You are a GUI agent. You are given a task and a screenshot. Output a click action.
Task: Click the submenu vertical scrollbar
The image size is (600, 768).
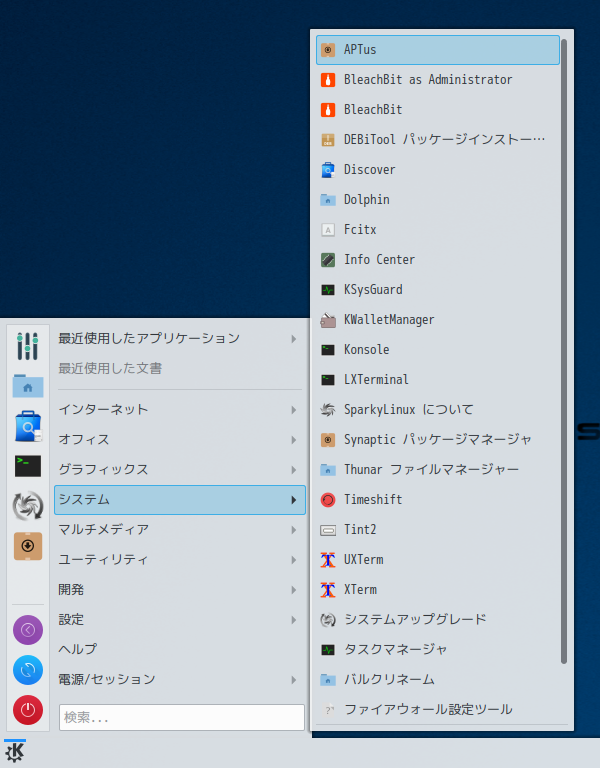[x=564, y=352]
